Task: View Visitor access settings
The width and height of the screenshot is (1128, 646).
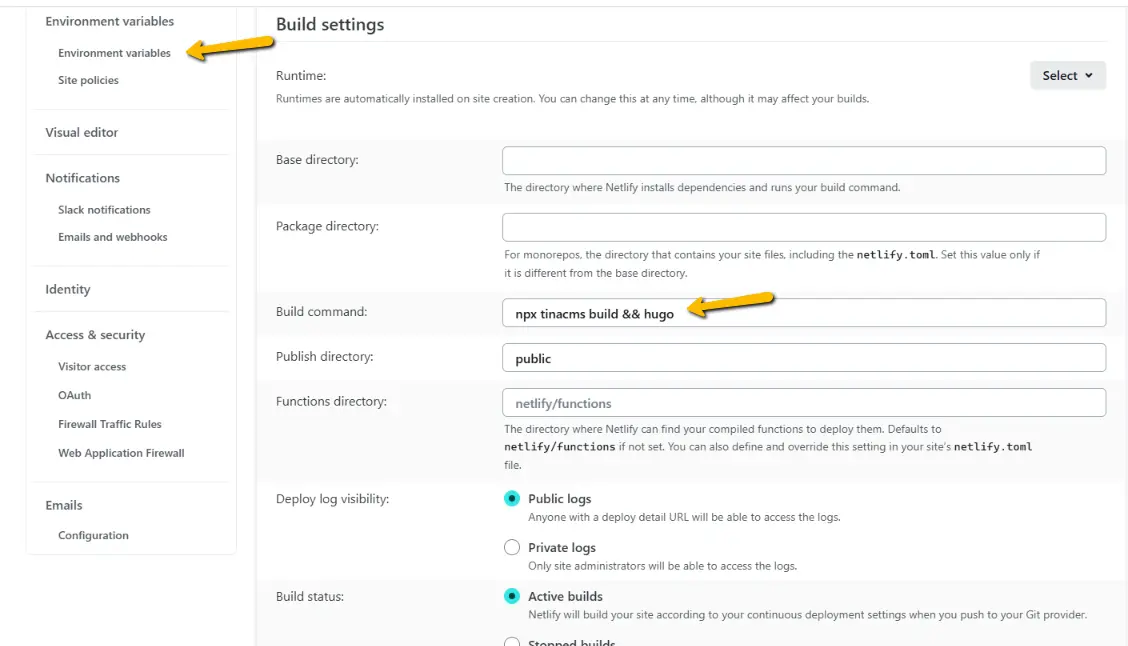Action: tap(92, 366)
